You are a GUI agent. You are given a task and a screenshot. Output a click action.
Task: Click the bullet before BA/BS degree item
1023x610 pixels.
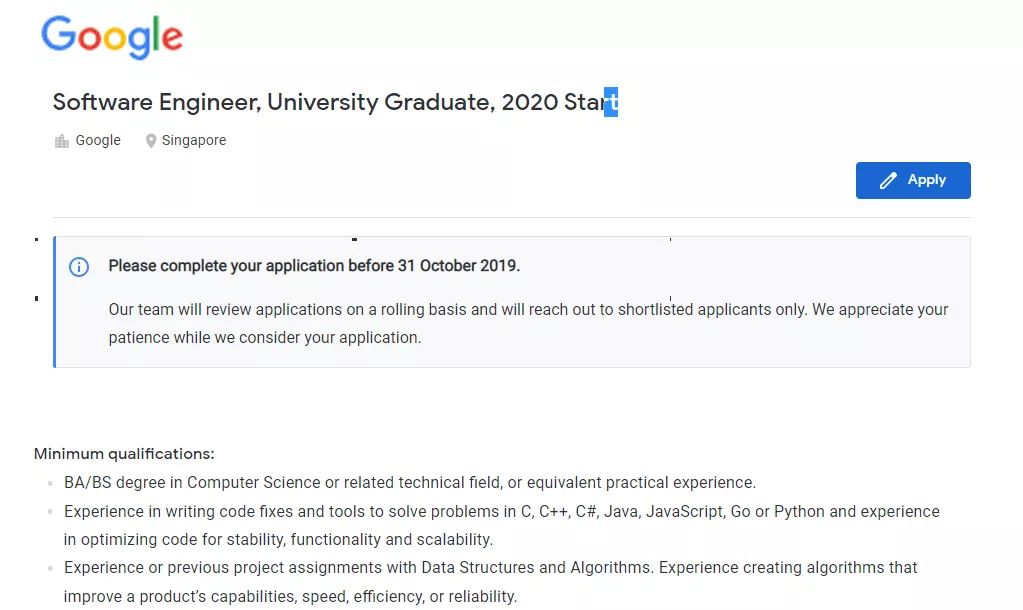[50, 483]
